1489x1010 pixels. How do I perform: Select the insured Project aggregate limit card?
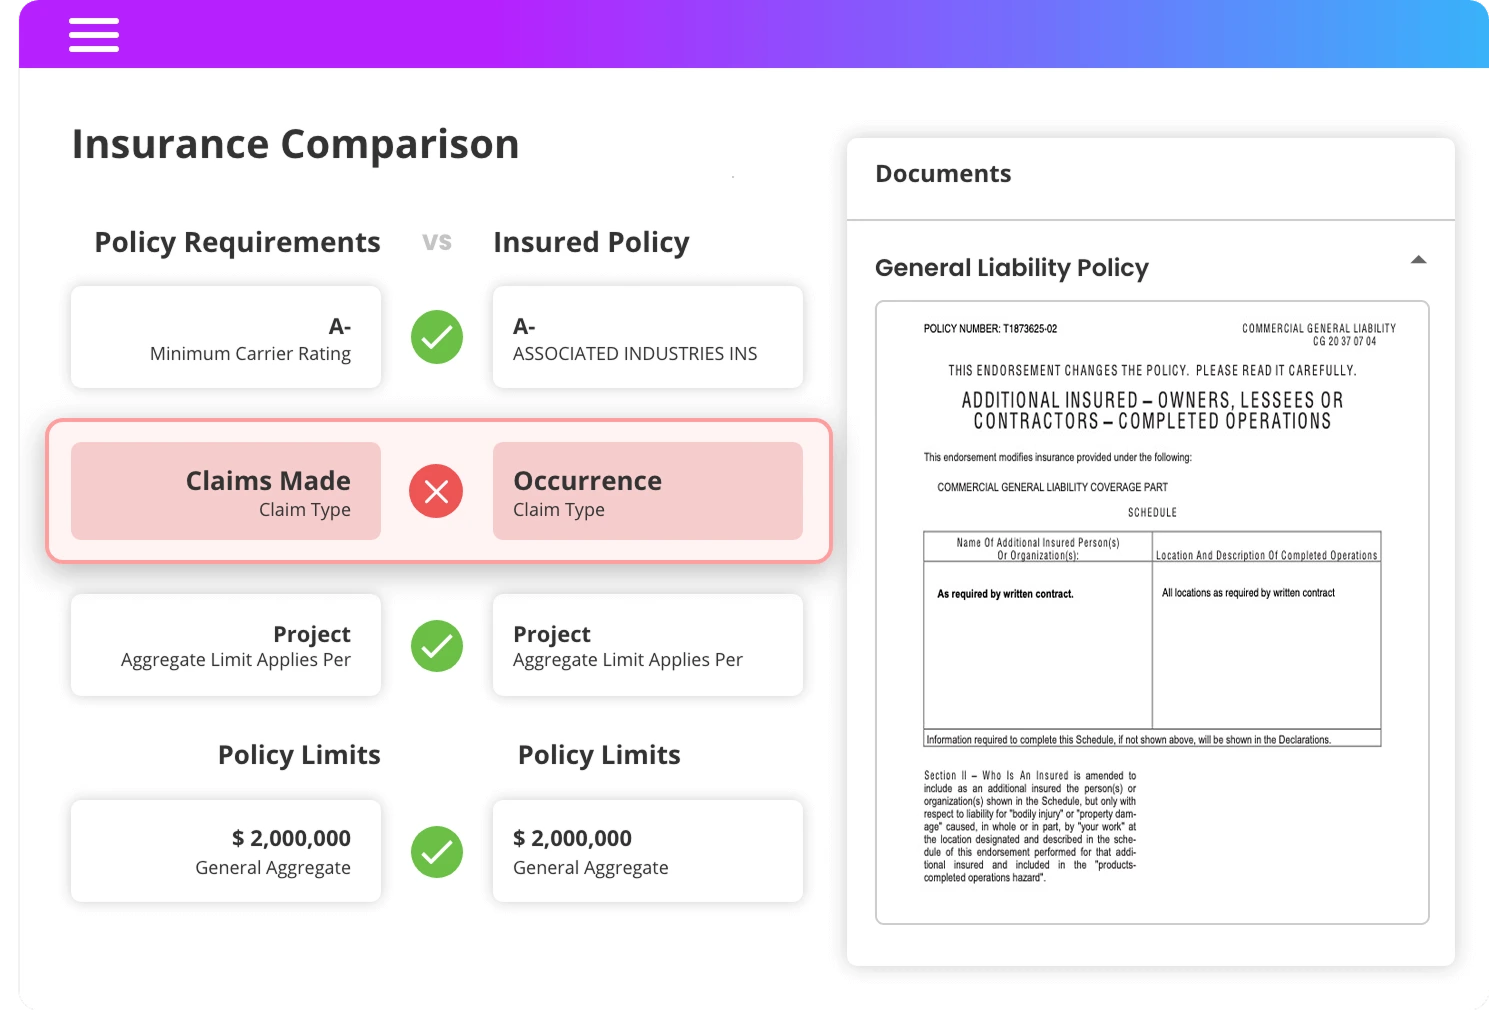647,646
